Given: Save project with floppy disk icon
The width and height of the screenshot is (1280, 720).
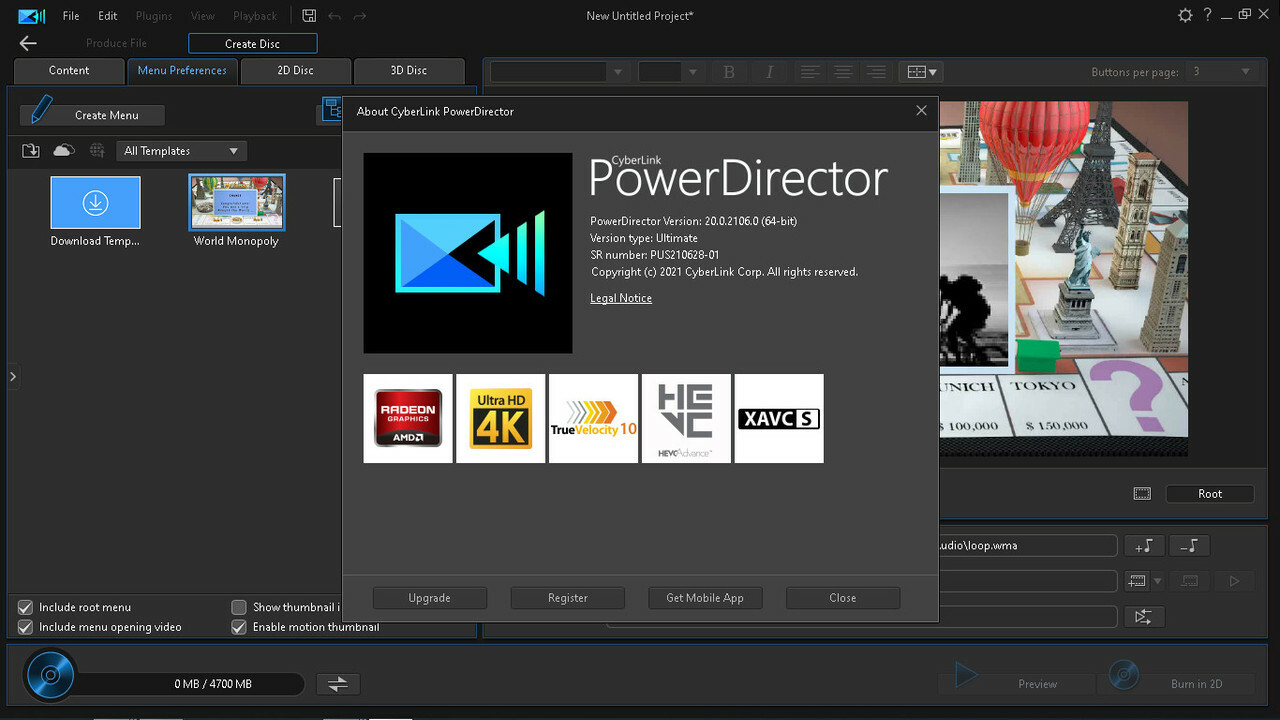Looking at the screenshot, I should click(309, 16).
